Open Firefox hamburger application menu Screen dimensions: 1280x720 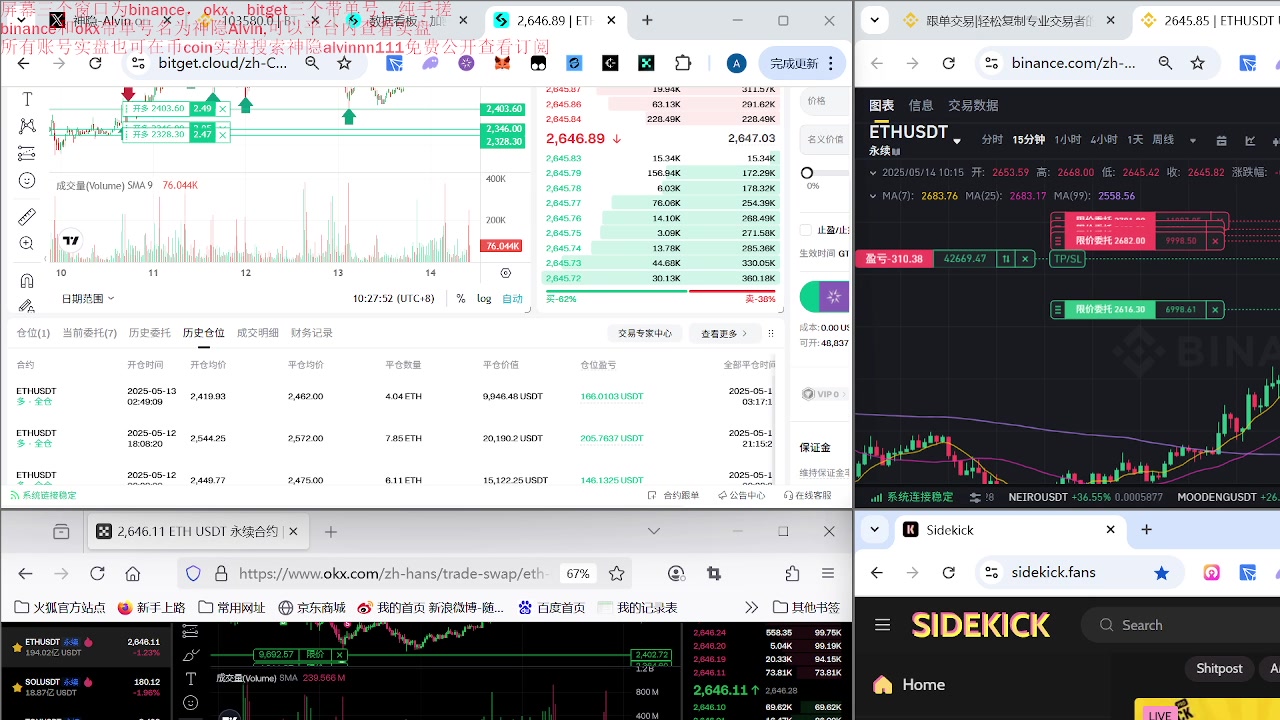coord(828,573)
